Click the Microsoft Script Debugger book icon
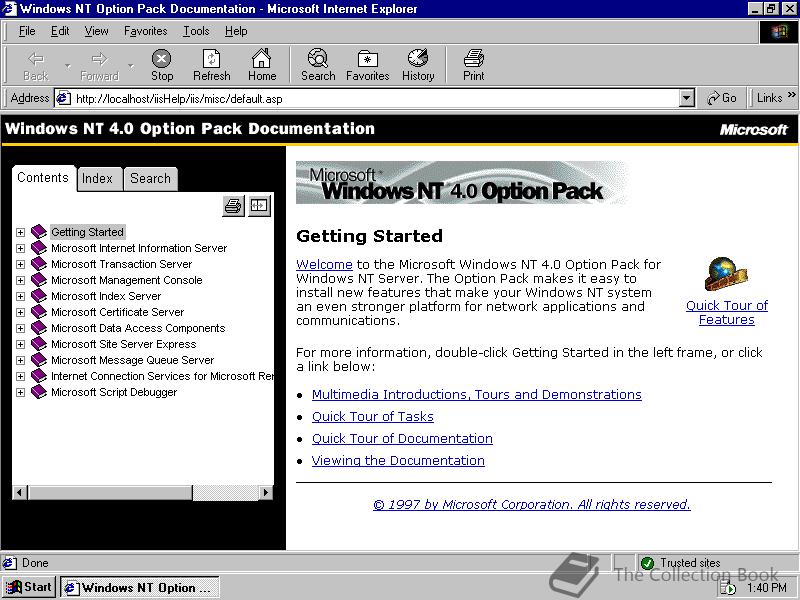This screenshot has height=600, width=800. pyautogui.click(x=39, y=392)
